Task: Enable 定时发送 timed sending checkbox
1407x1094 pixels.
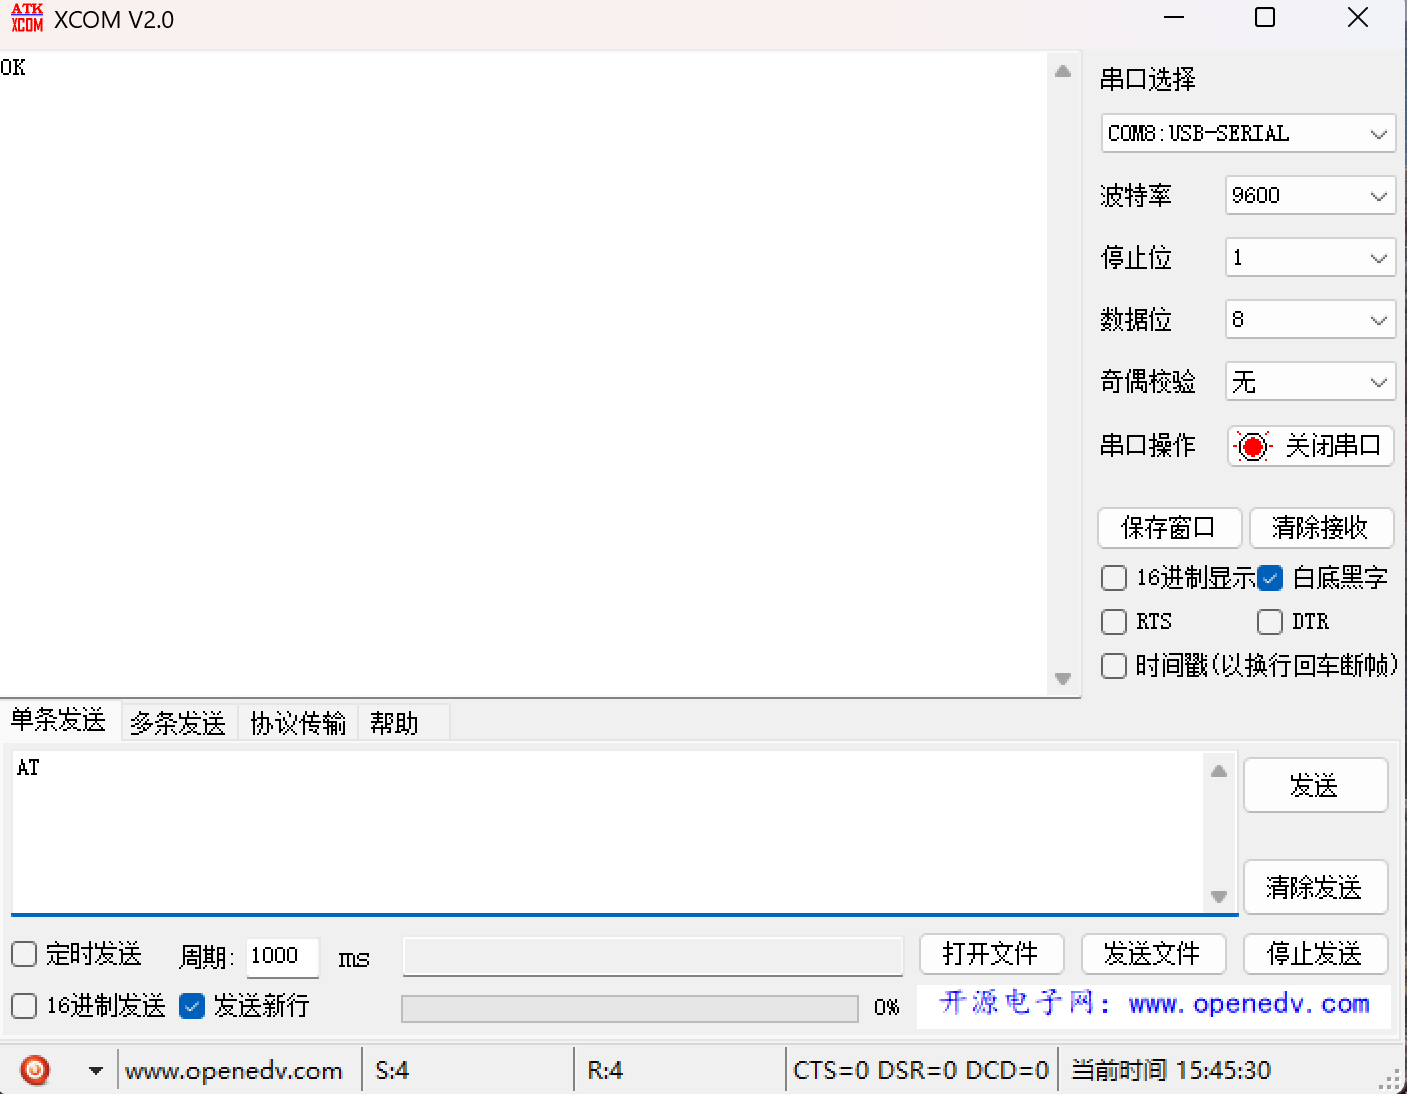Action: coord(24,954)
